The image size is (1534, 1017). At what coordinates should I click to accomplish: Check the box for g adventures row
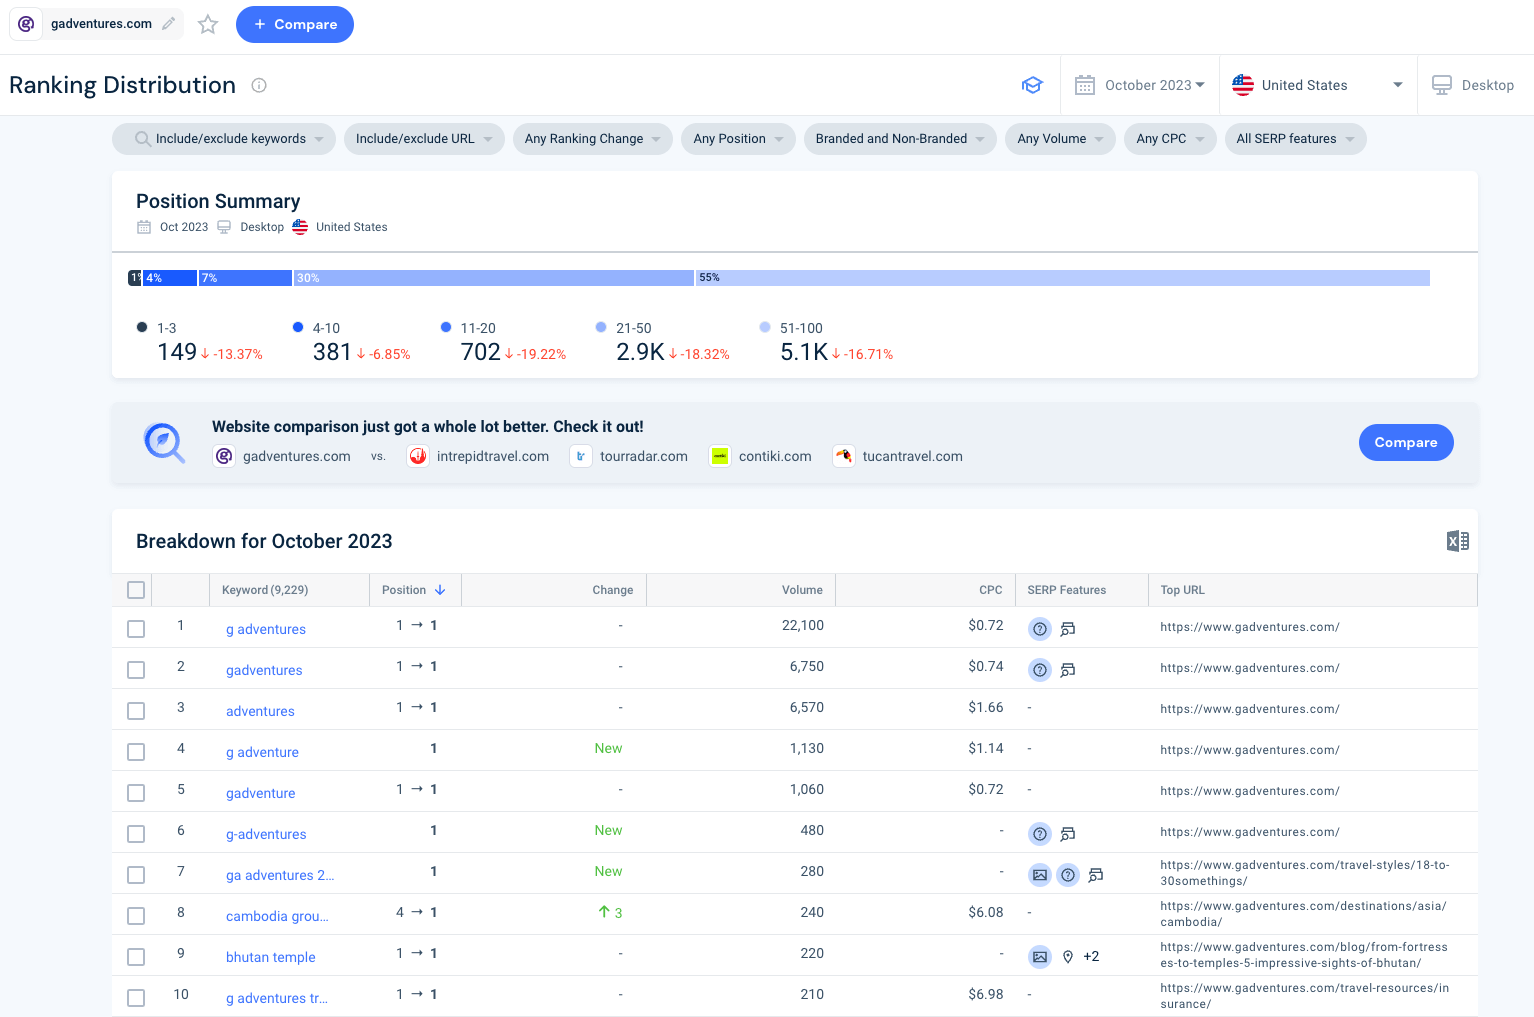pyautogui.click(x=136, y=629)
